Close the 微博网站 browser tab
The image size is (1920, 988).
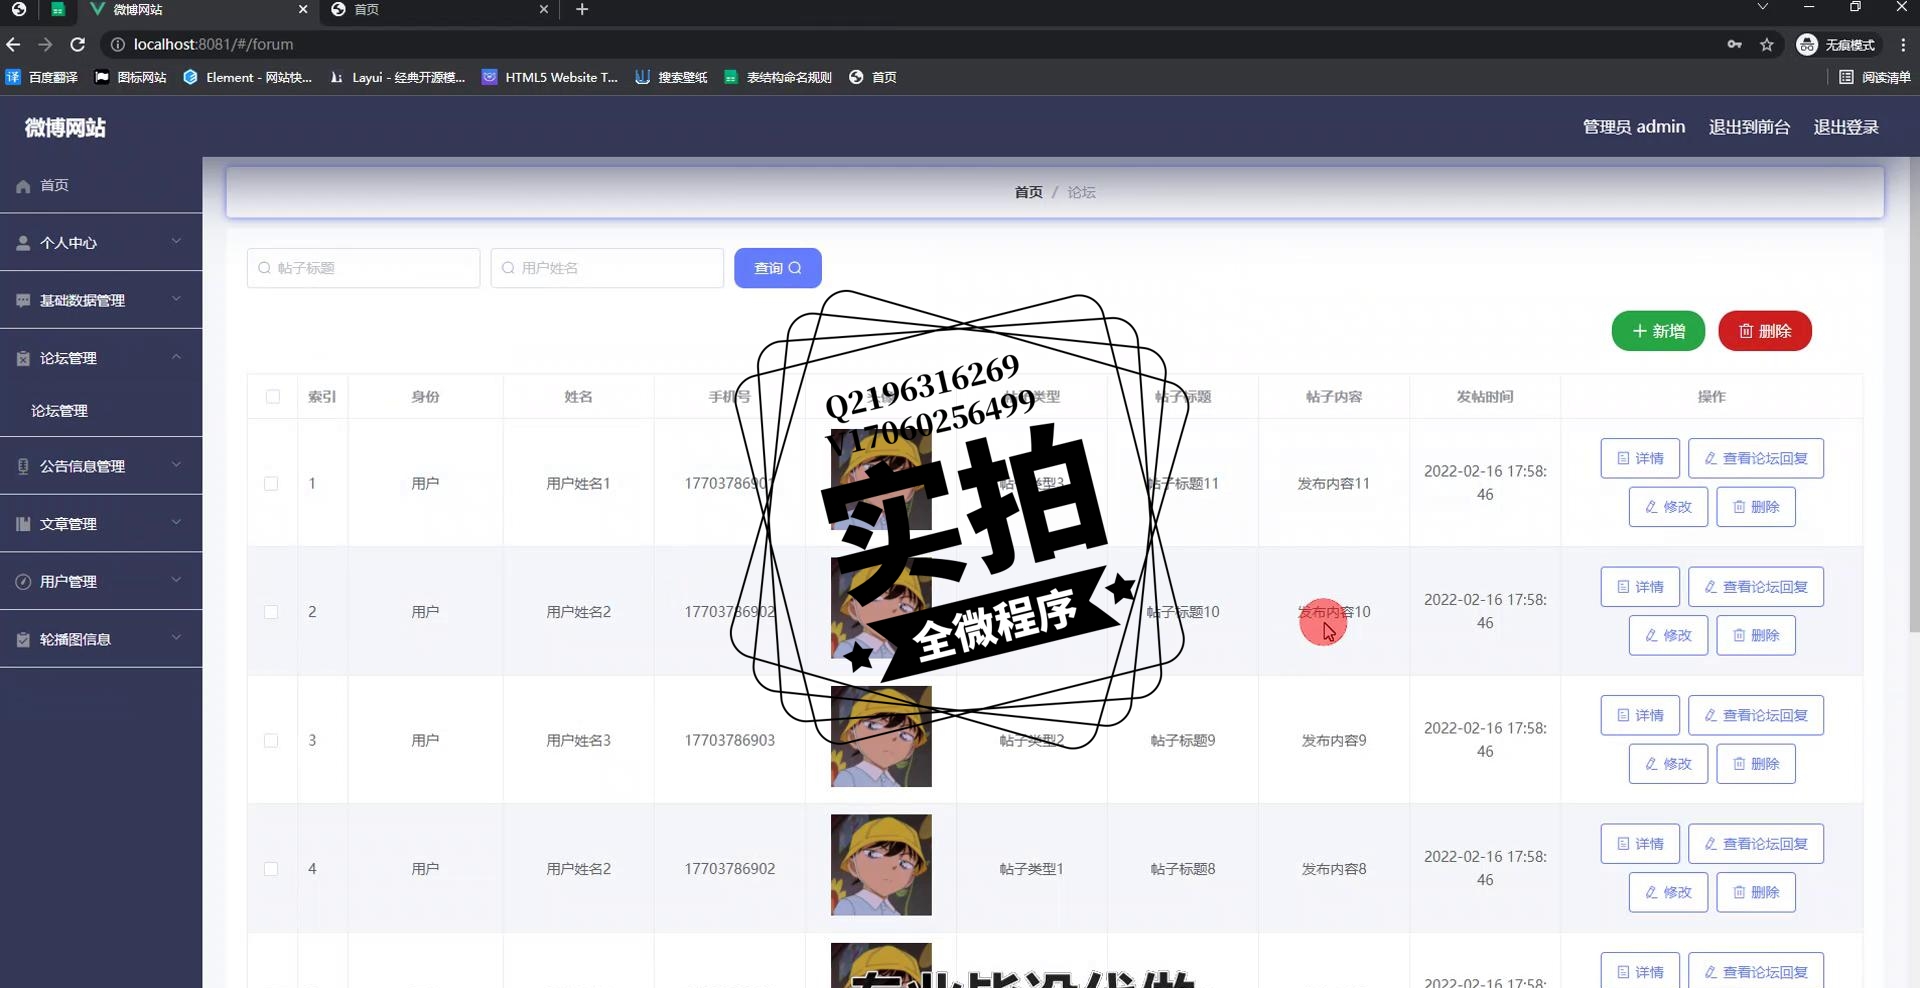click(303, 9)
